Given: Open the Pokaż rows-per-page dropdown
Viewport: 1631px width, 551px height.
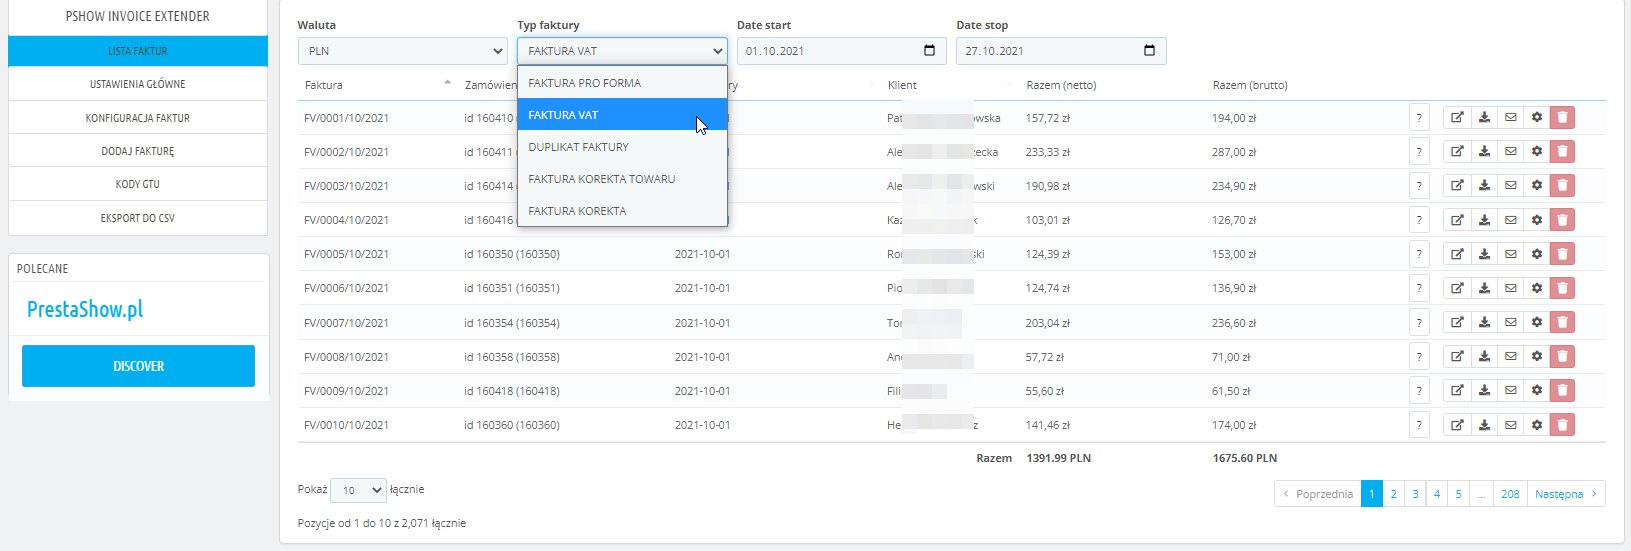Looking at the screenshot, I should 358,490.
